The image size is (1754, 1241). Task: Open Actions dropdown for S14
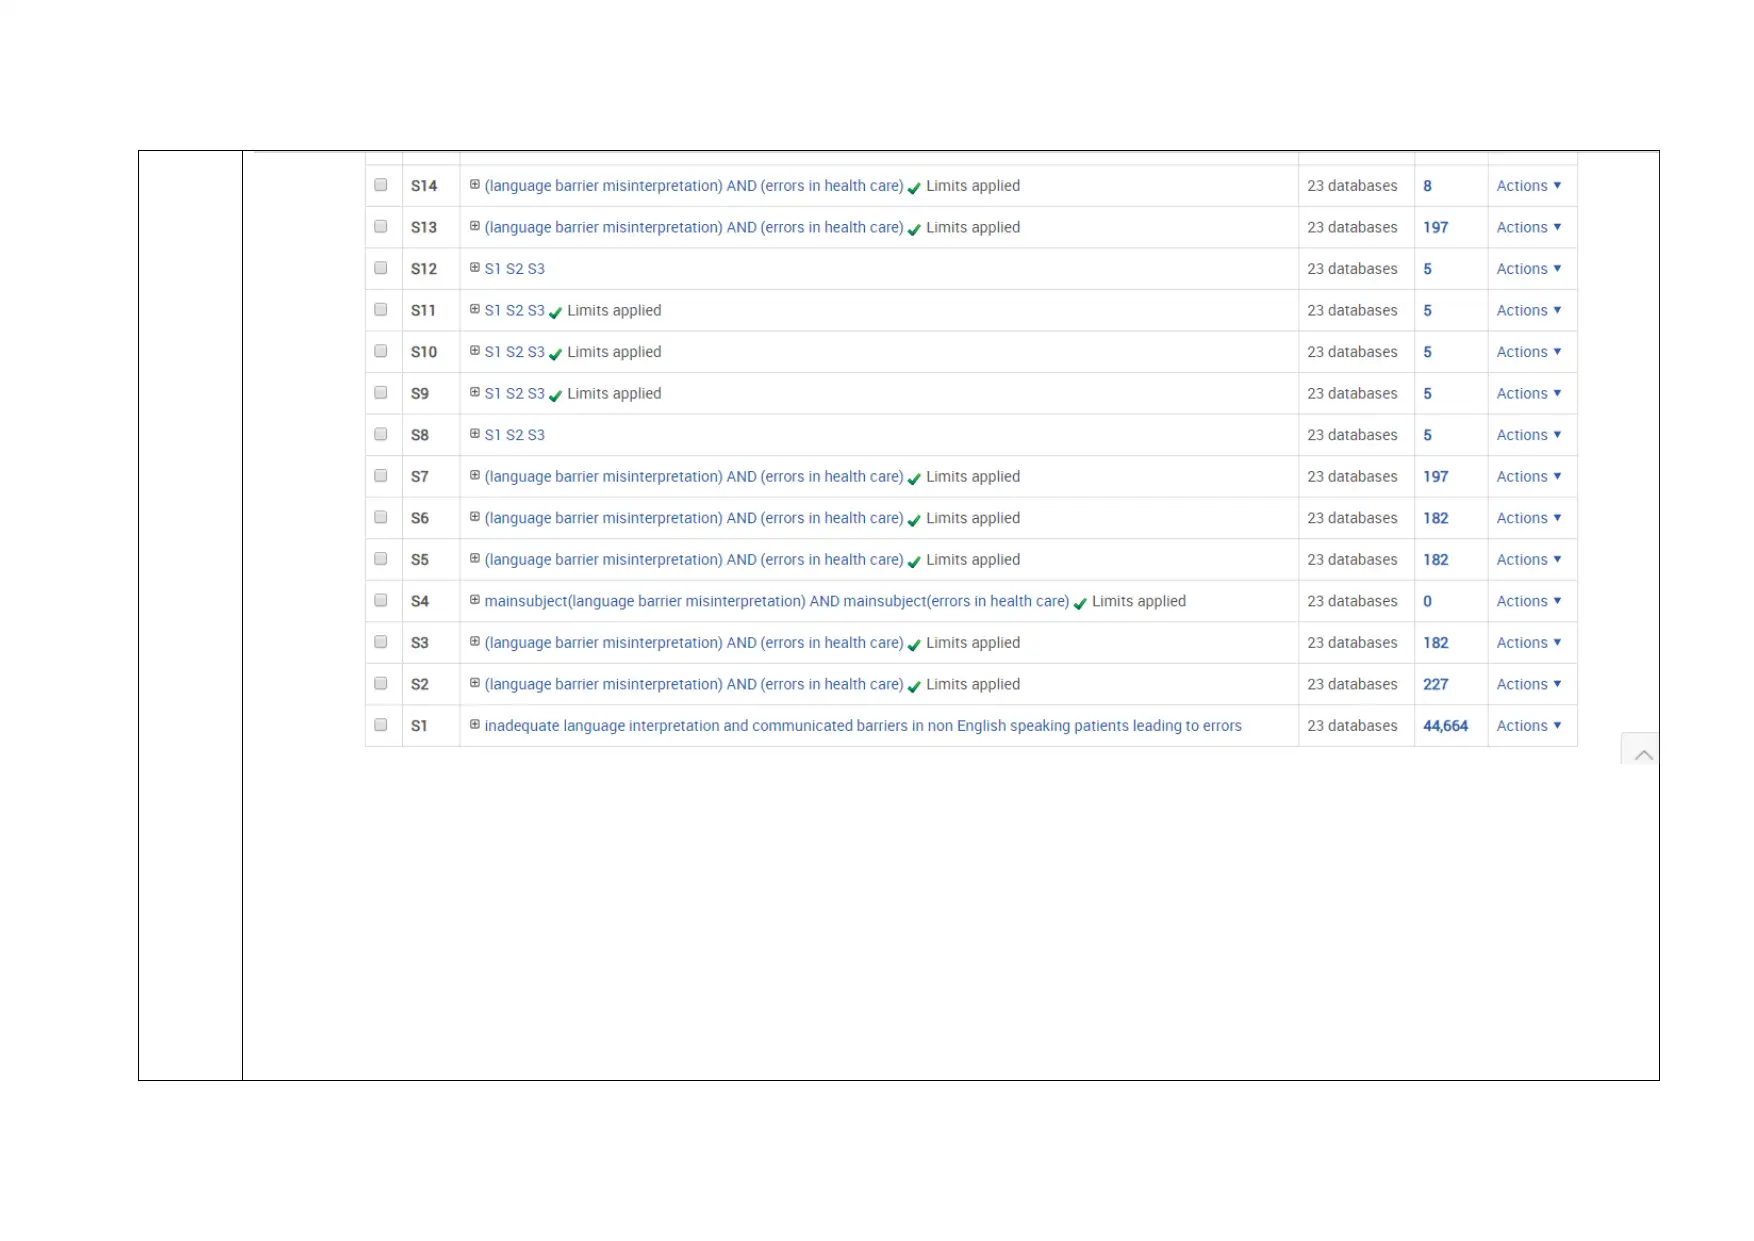(x=1528, y=186)
